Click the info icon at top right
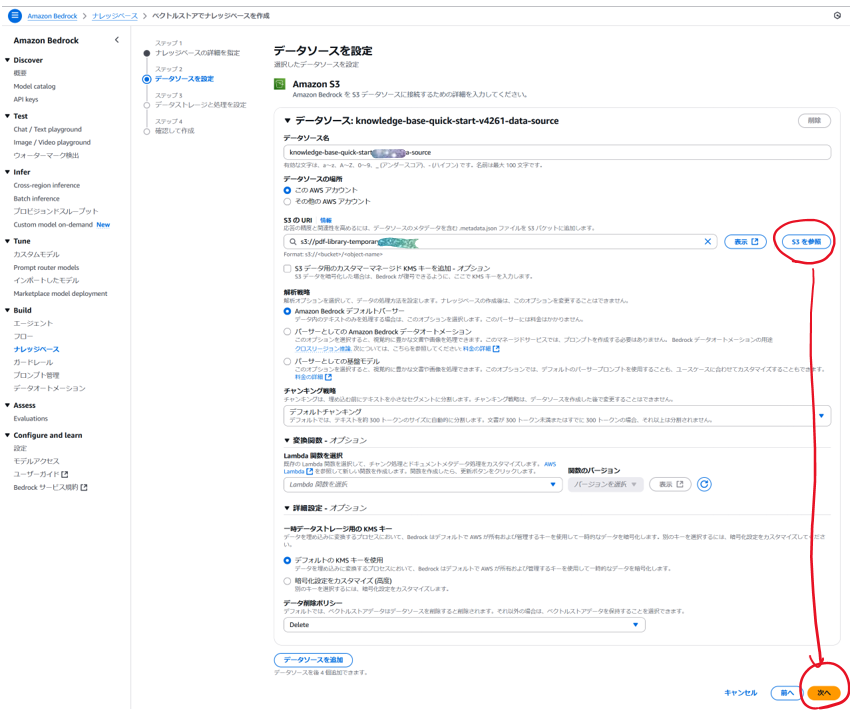Image resolution: width=850 pixels, height=726 pixels. (x=837, y=16)
